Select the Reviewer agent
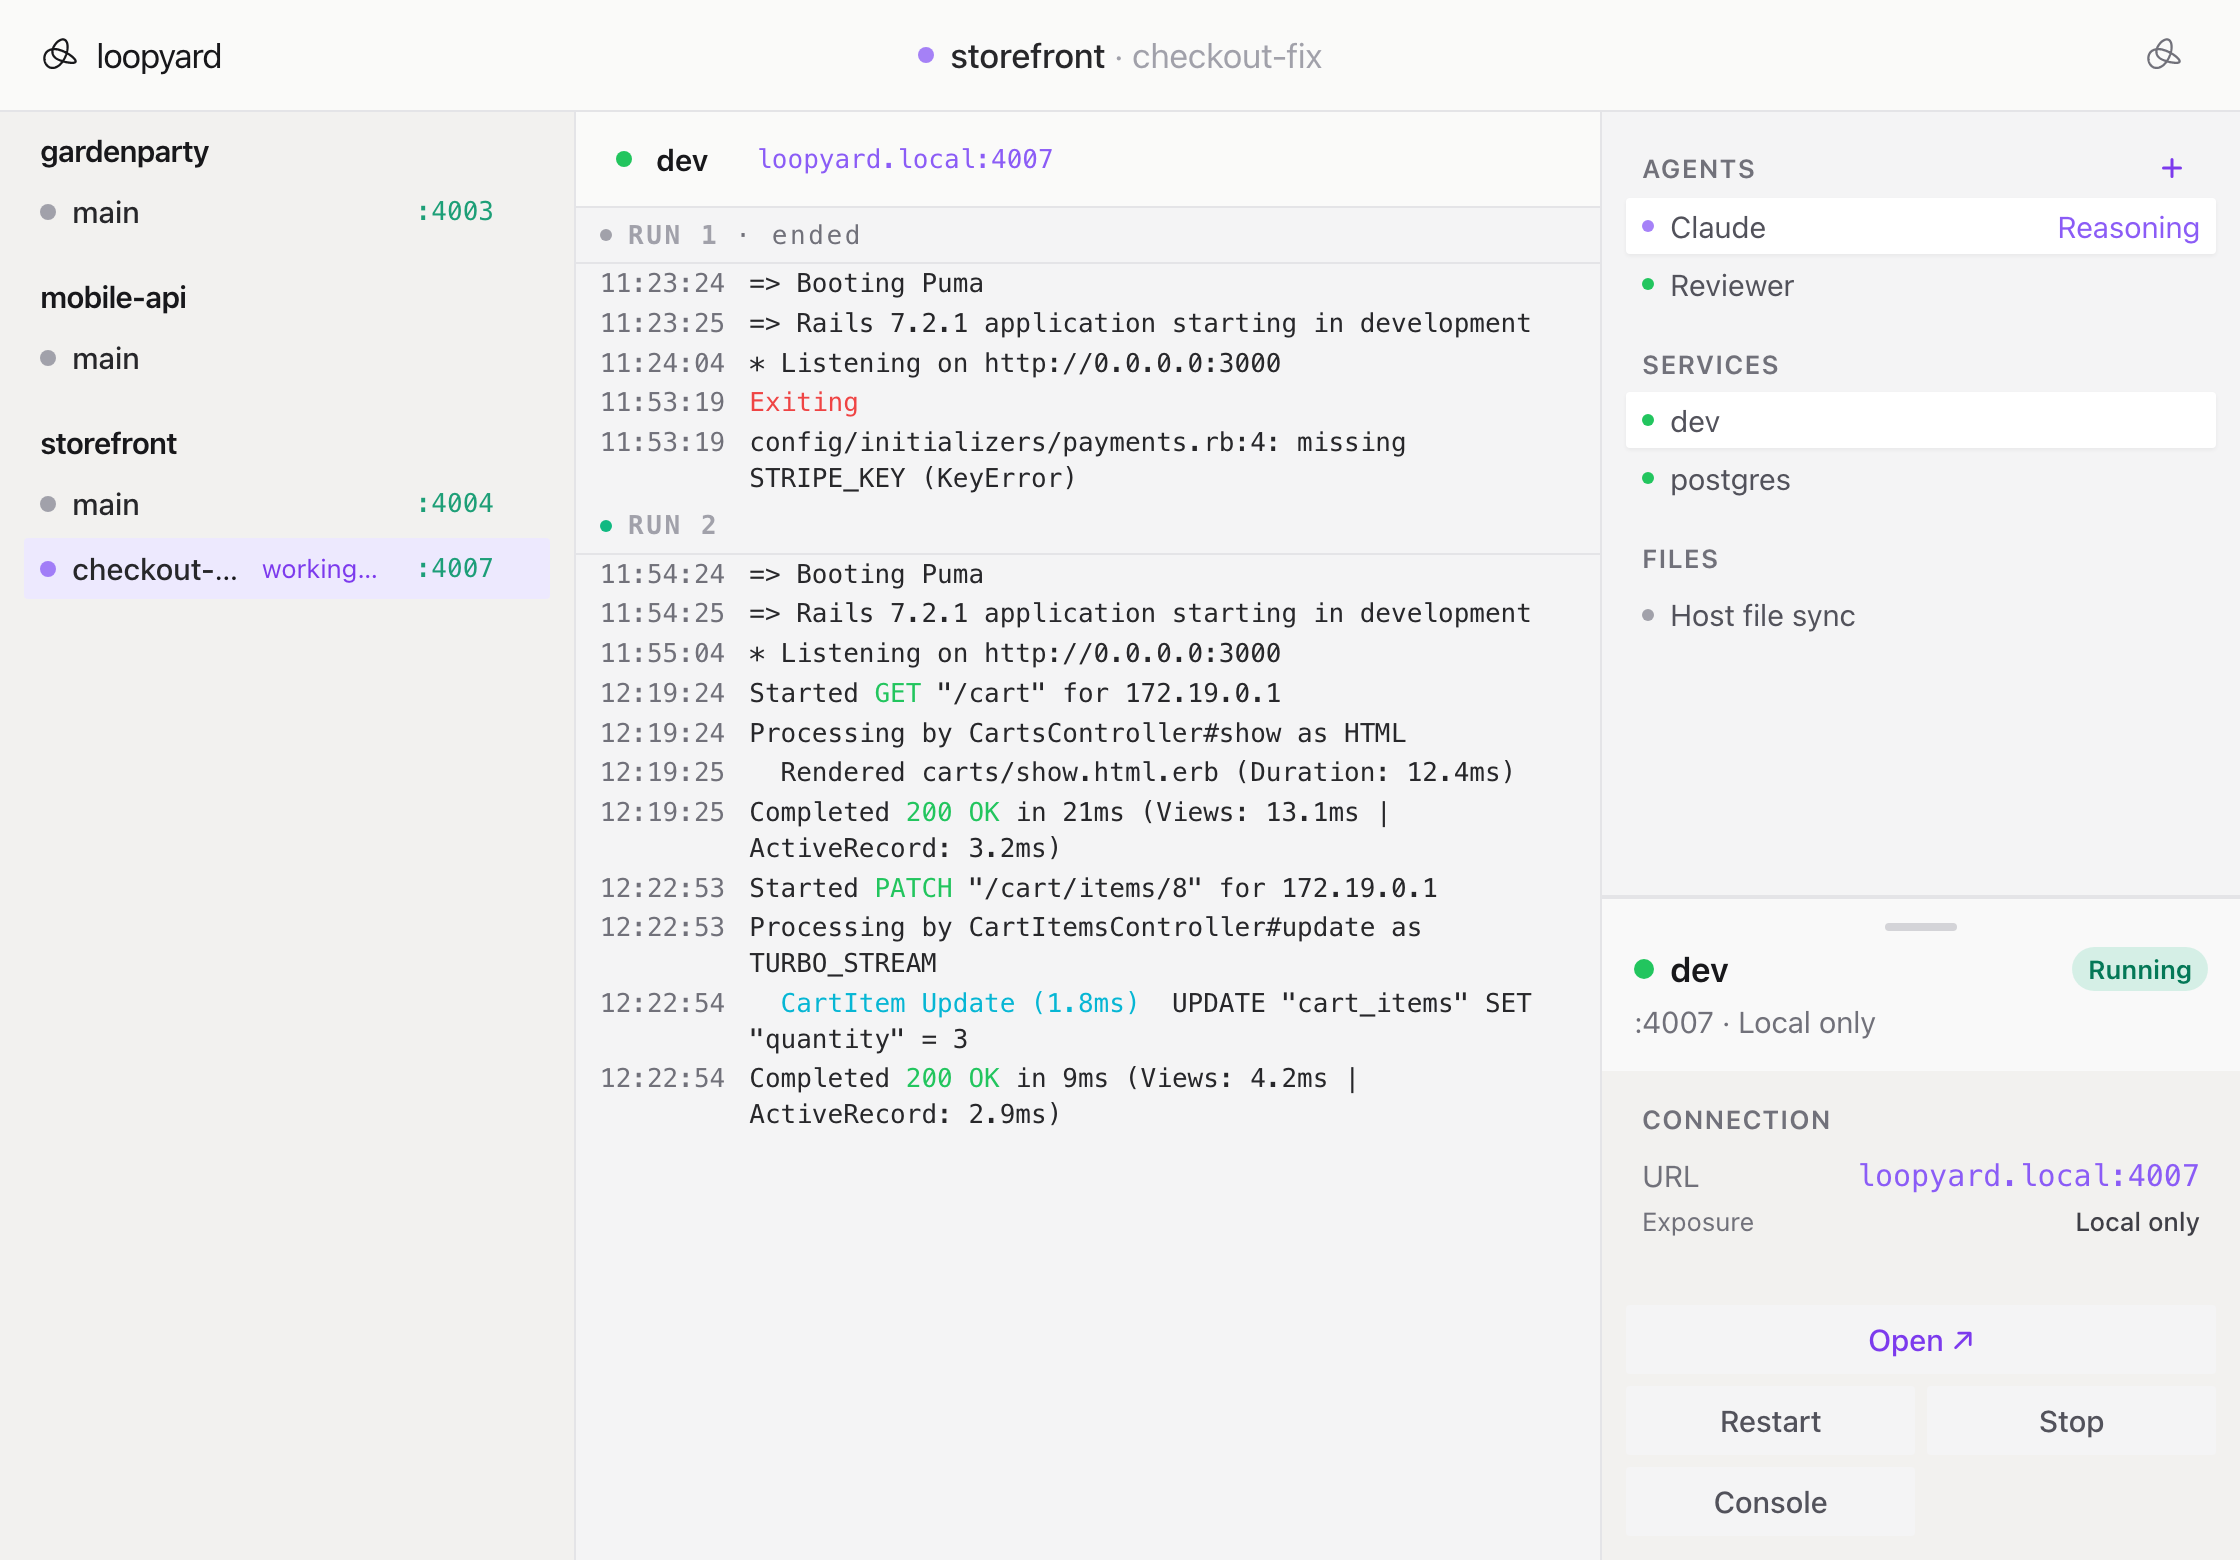The height and width of the screenshot is (1560, 2240). click(1920, 285)
